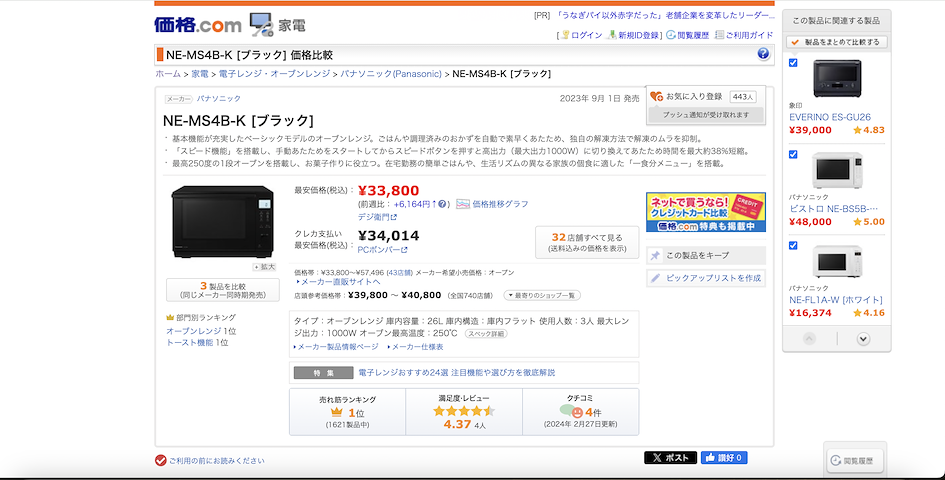Click the pencil icon for ピックアップリストを作成

click(x=655, y=278)
